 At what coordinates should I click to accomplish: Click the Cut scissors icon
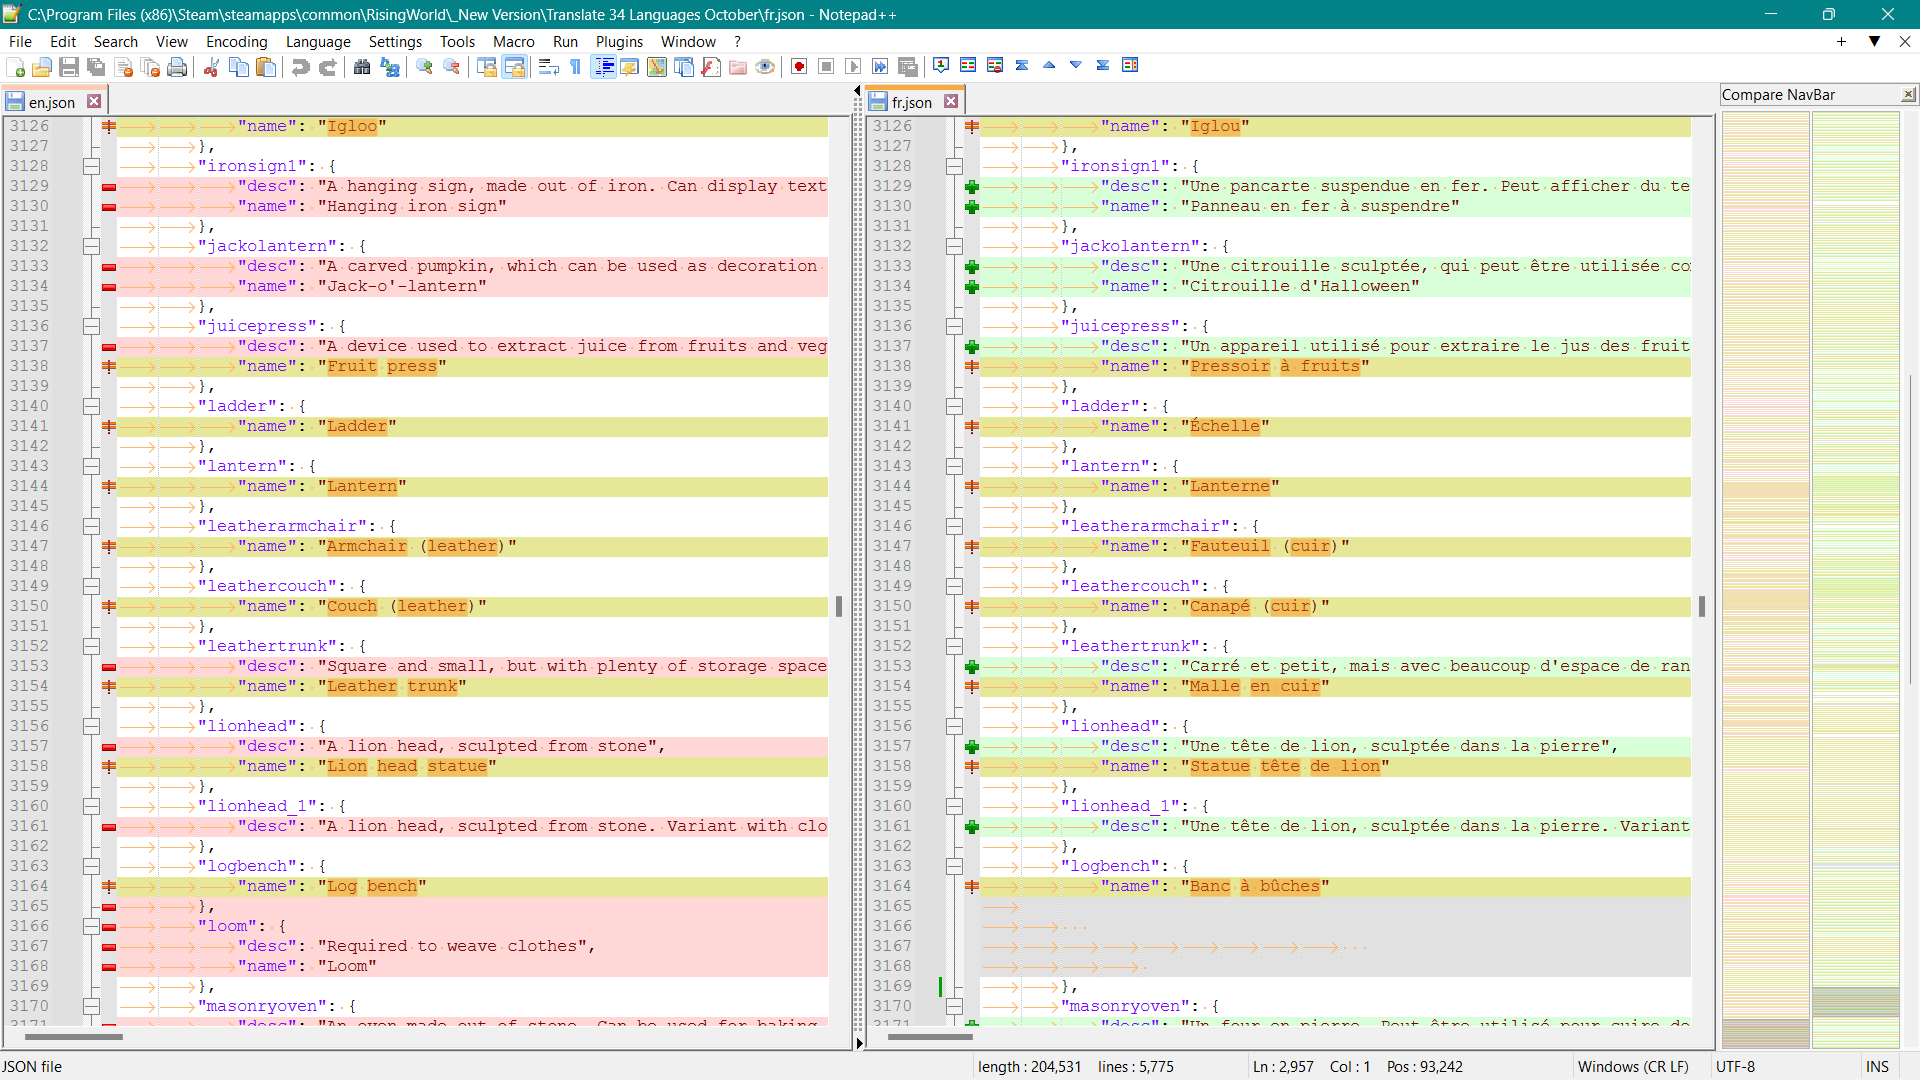[211, 67]
